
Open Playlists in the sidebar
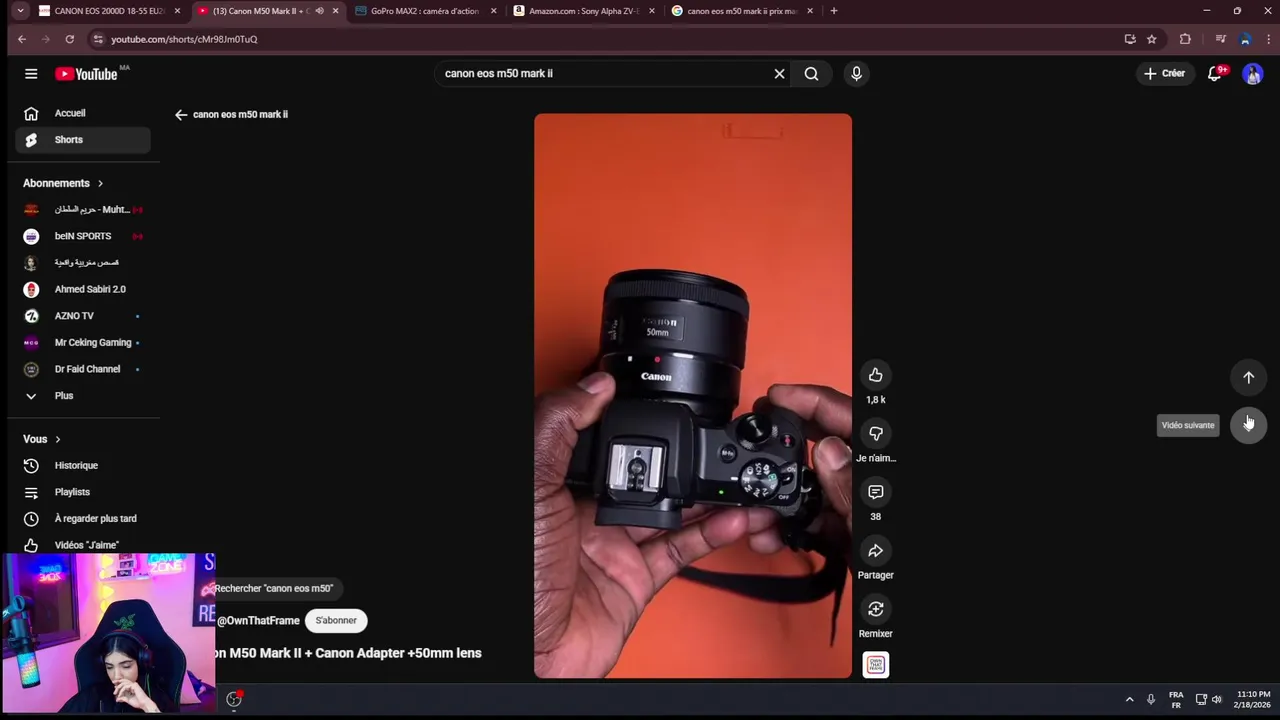(x=83, y=493)
